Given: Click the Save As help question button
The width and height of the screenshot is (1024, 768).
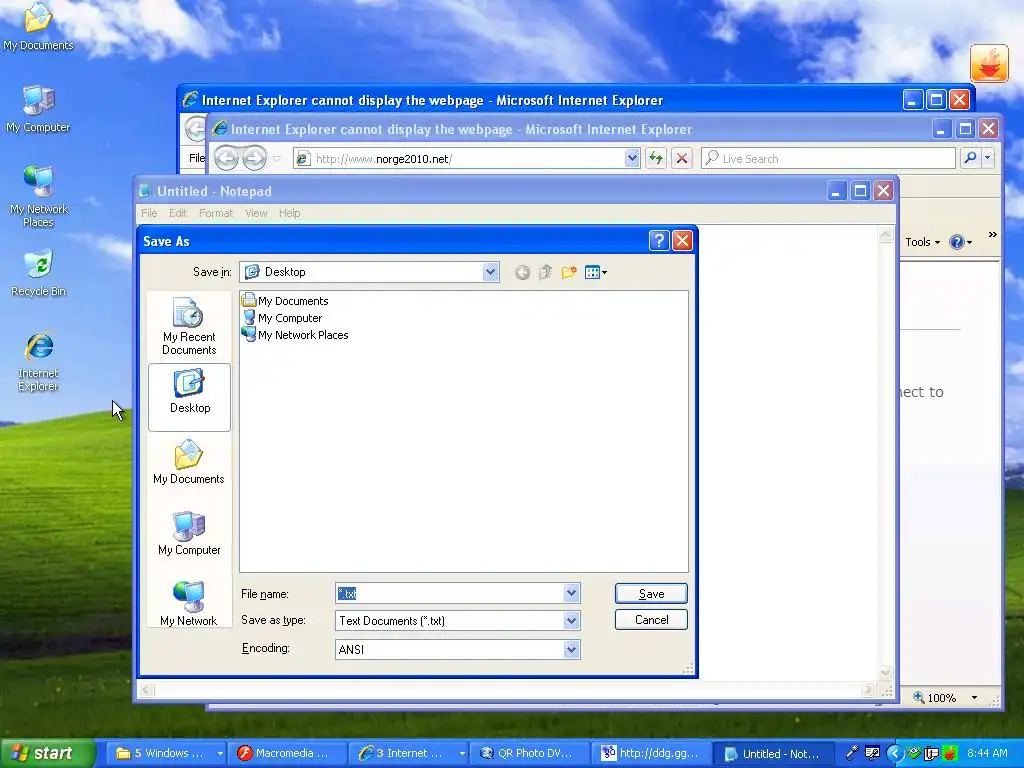Looking at the screenshot, I should tap(659, 241).
